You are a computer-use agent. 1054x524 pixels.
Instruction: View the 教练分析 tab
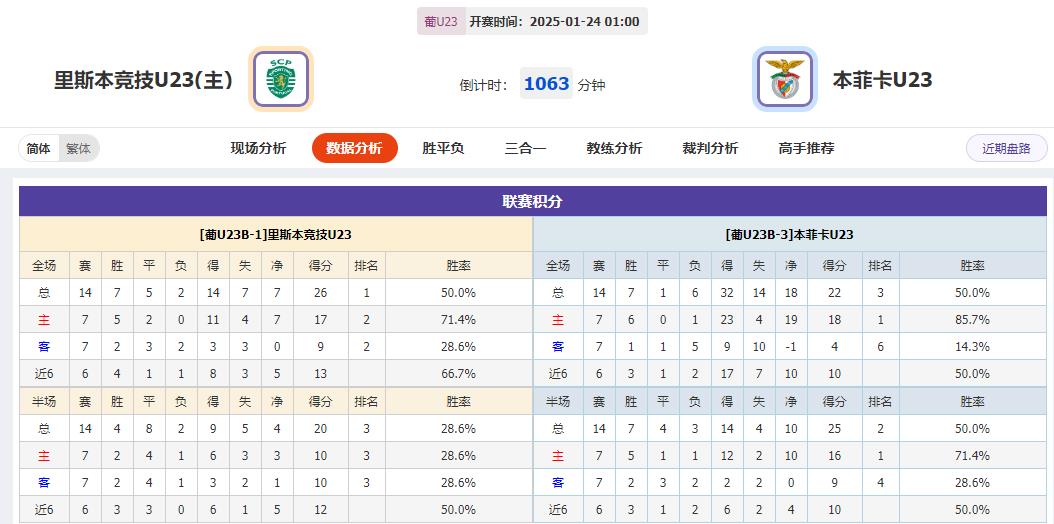coord(614,148)
